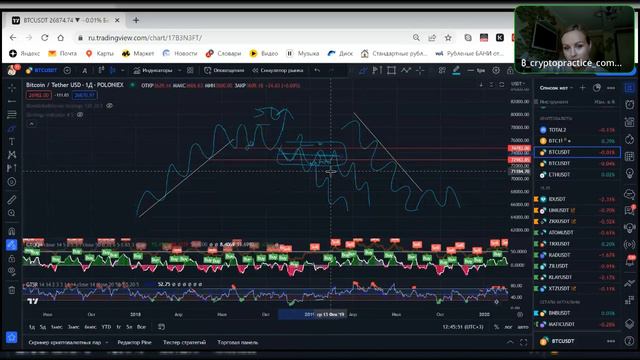Click the browser address bar URL
Screen dimensions: 640x360
click(145, 38)
